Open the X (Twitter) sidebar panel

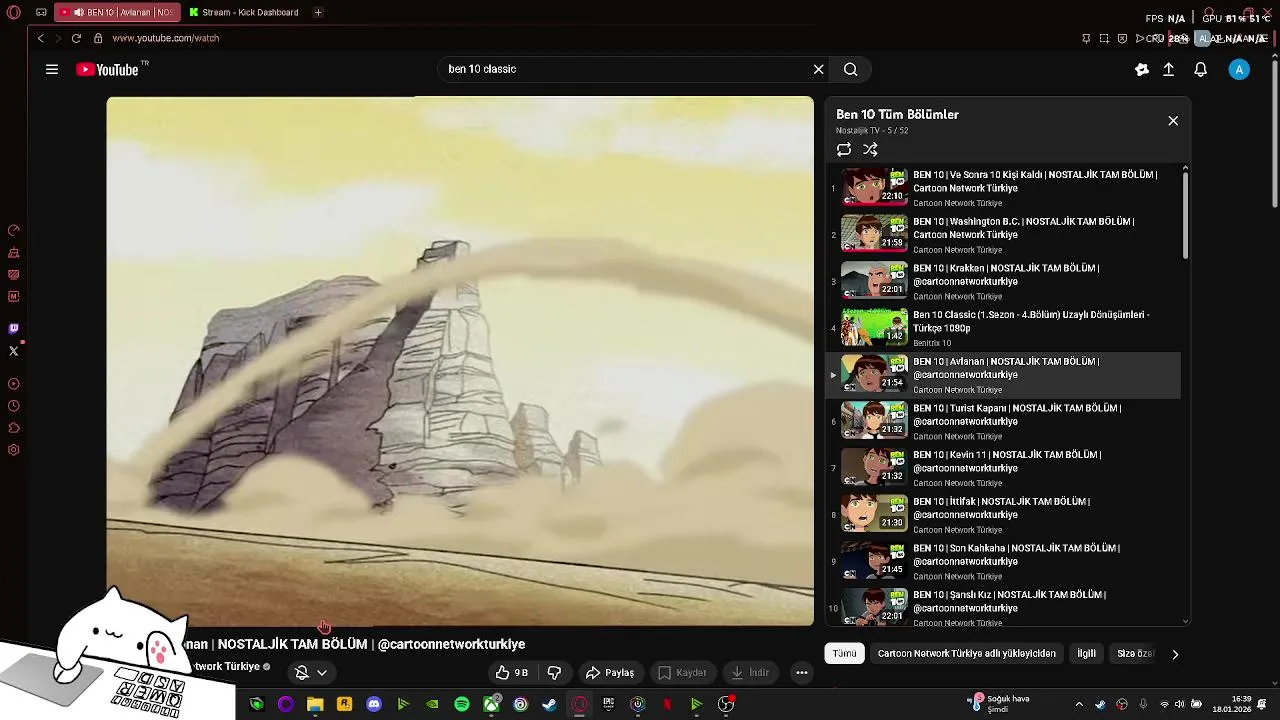click(x=14, y=351)
